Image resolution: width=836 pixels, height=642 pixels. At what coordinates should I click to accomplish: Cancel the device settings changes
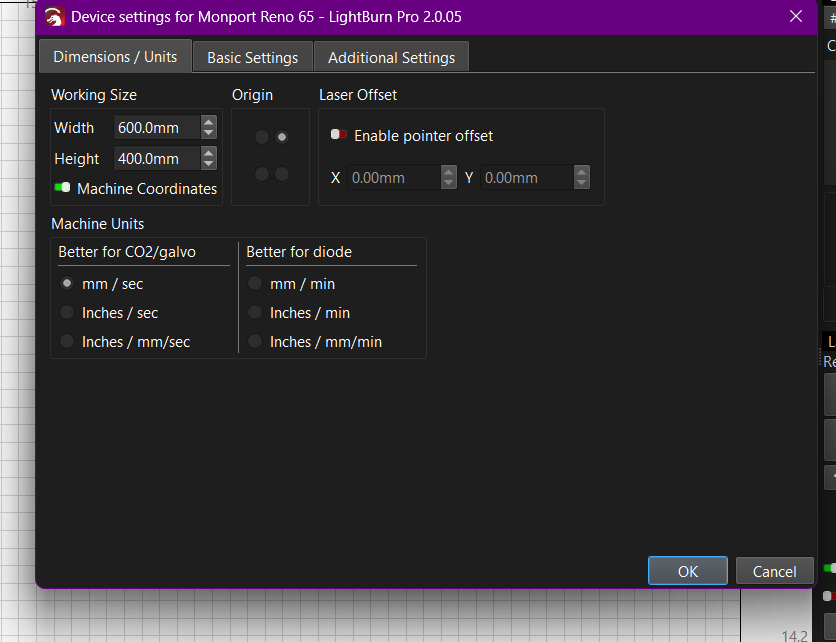tap(774, 571)
